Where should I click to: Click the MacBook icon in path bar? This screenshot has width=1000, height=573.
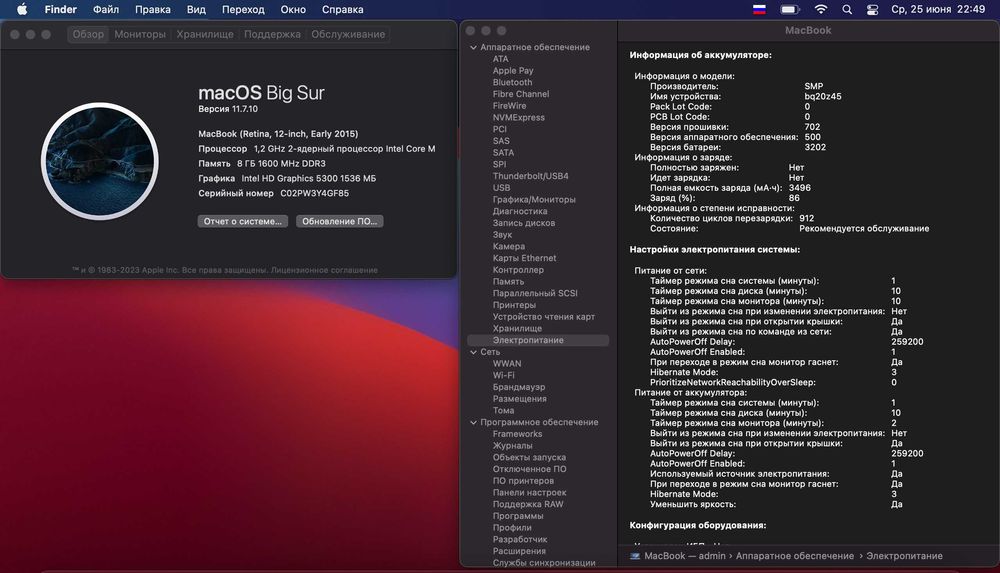coord(635,556)
